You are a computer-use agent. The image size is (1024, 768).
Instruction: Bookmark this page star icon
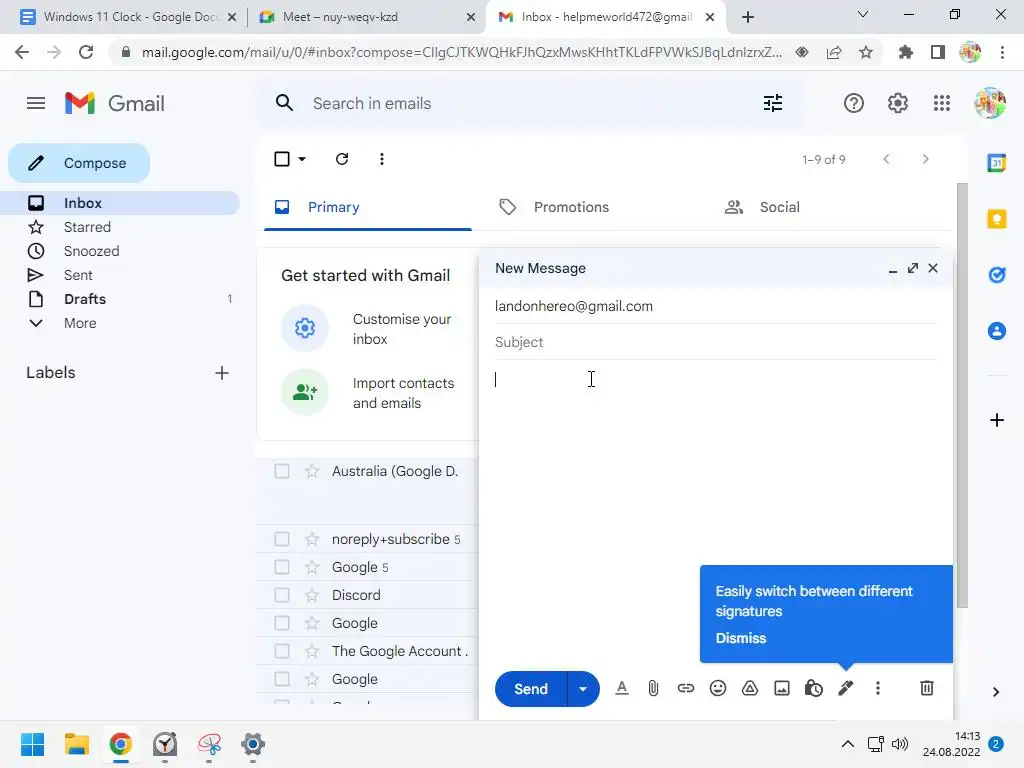[866, 52]
